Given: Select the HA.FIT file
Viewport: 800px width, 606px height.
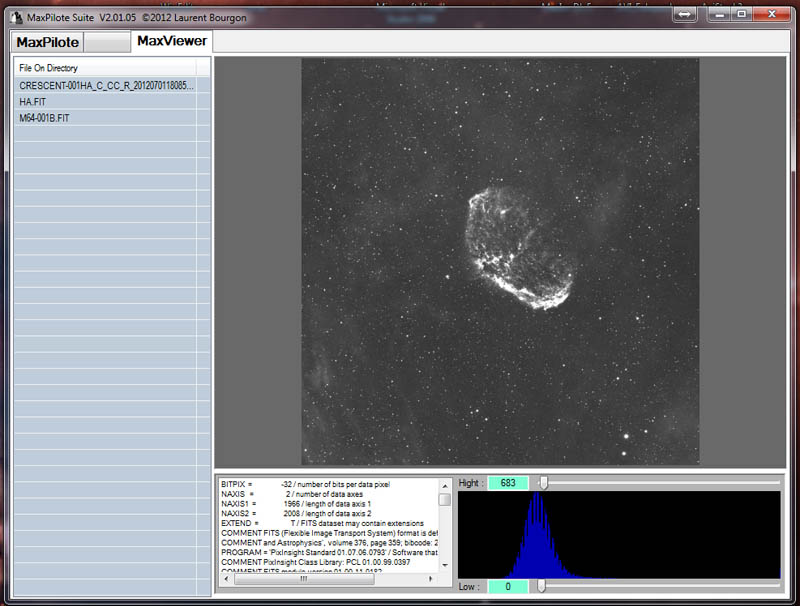Looking at the screenshot, I should coord(112,102).
